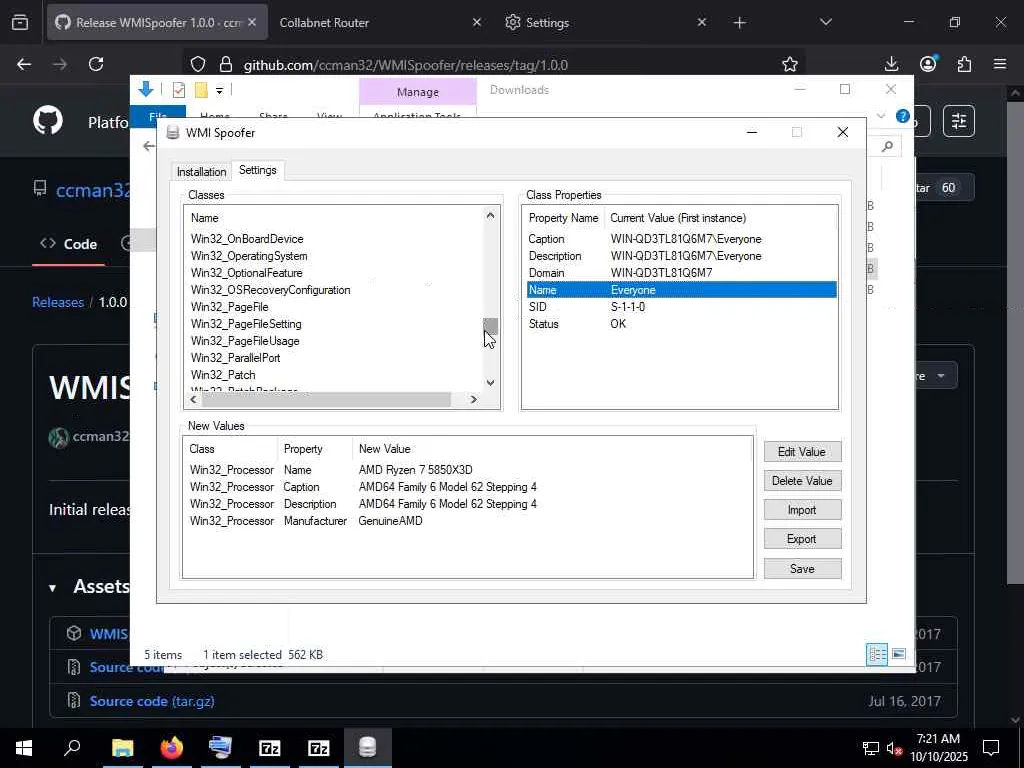The height and width of the screenshot is (768, 1024).
Task: Click the Delete Value button
Action: [802, 481]
